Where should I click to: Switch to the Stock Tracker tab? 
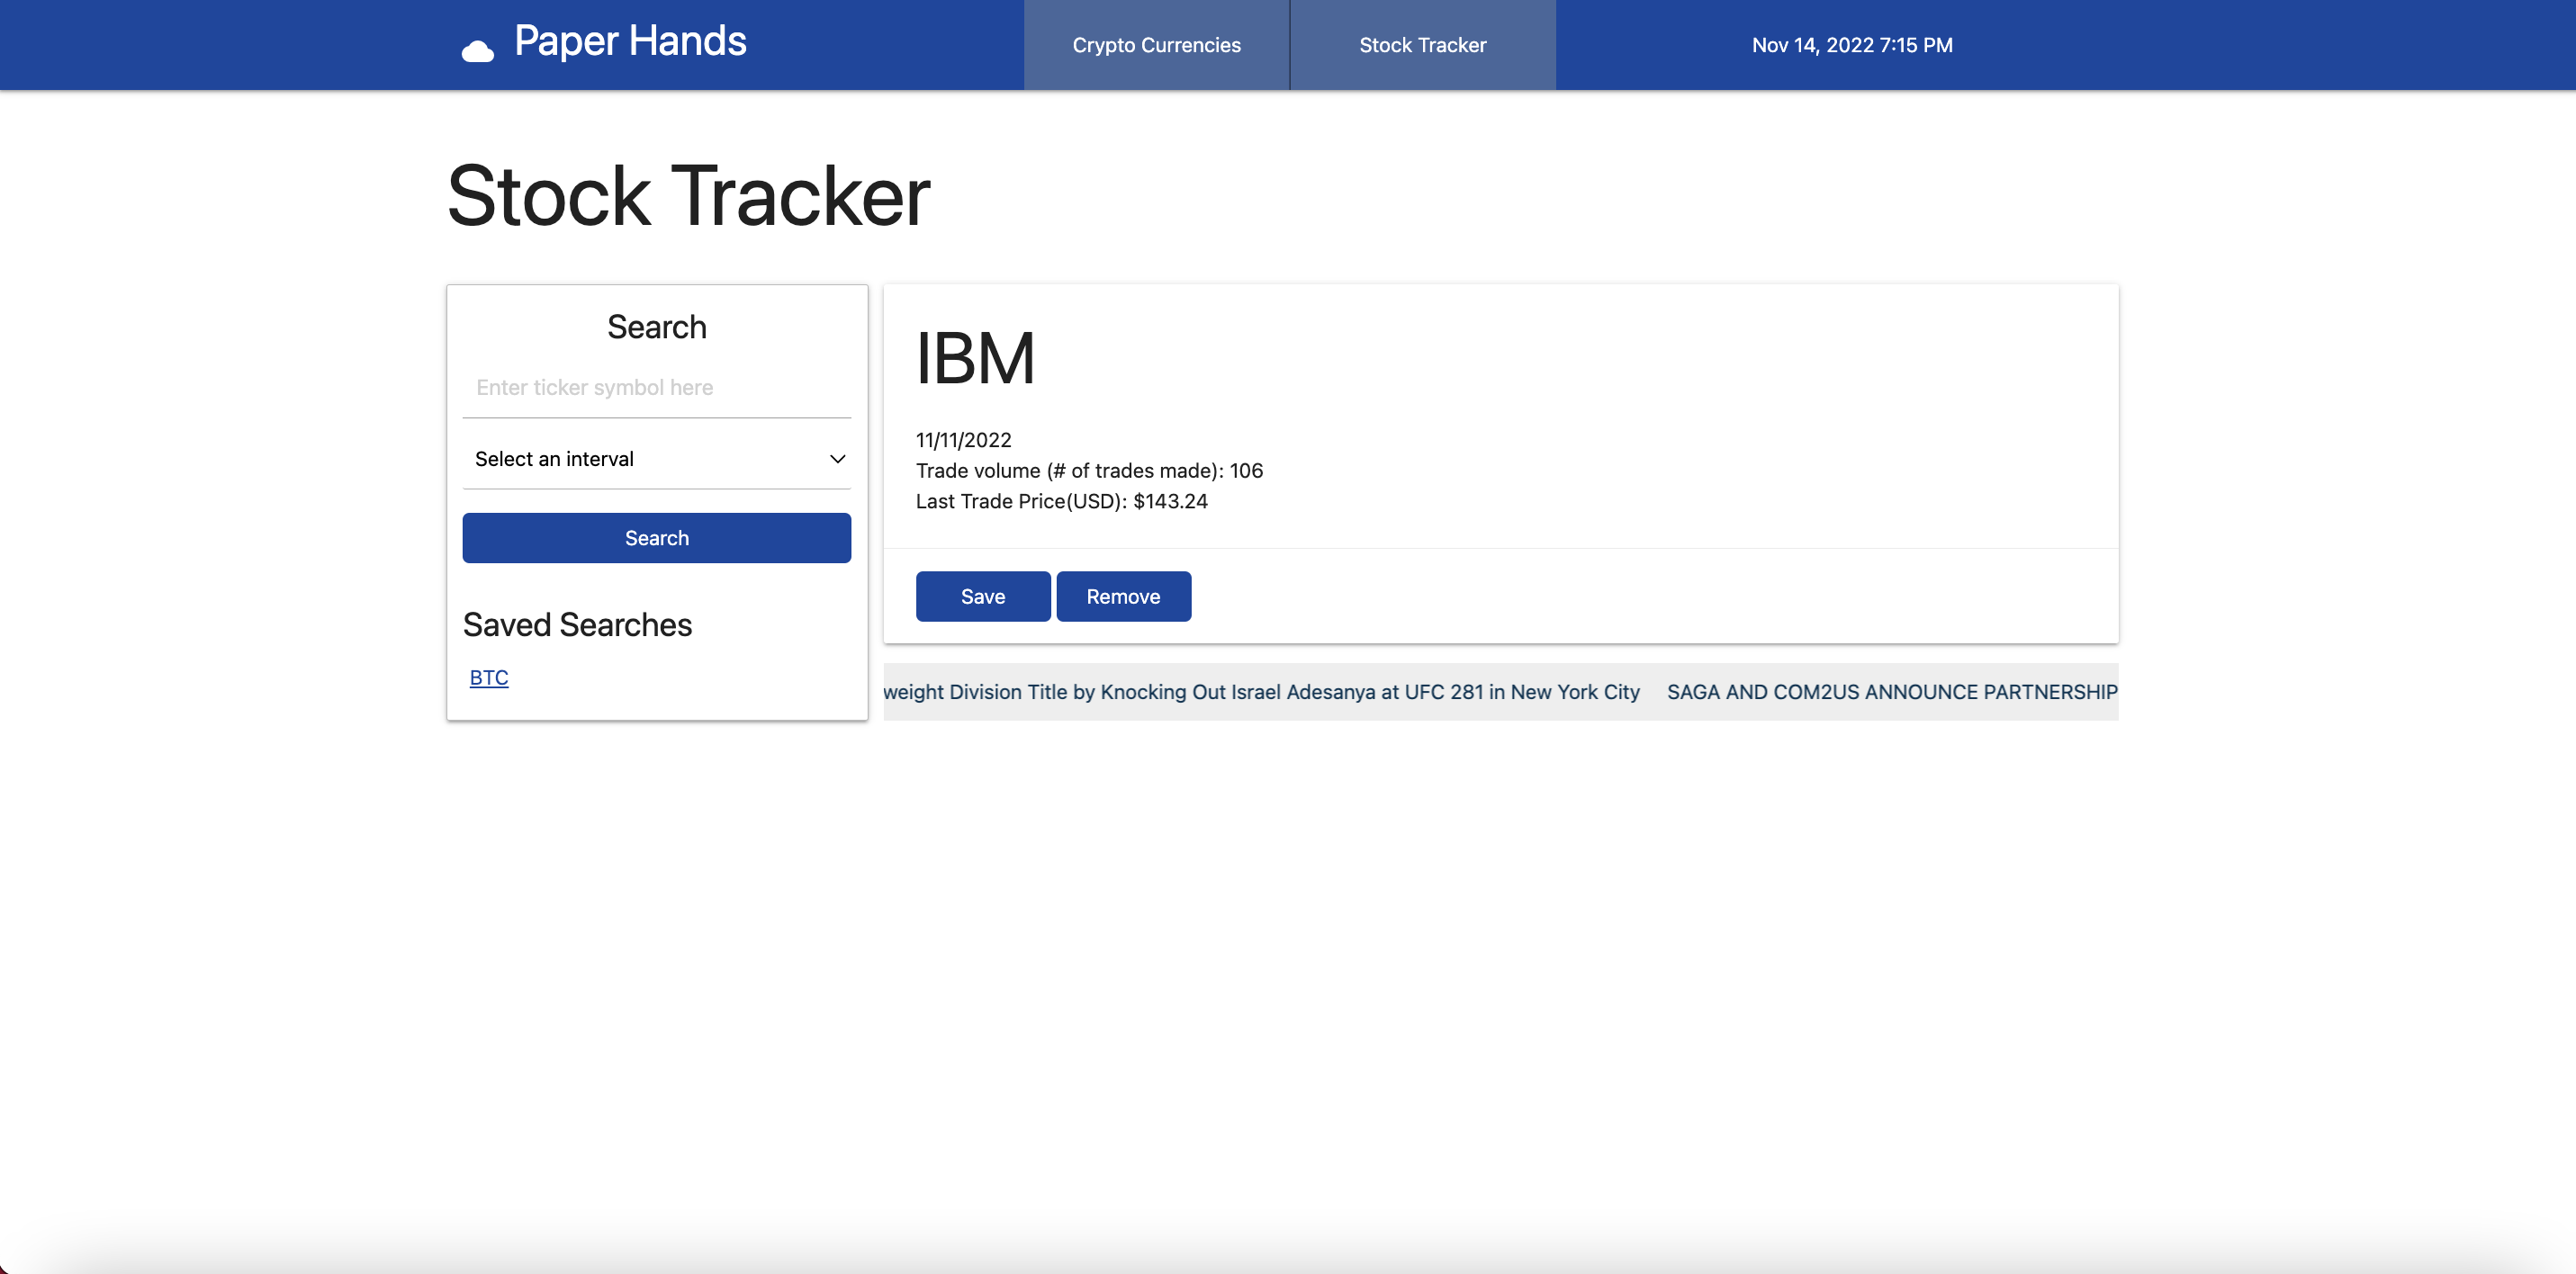[x=1422, y=45]
